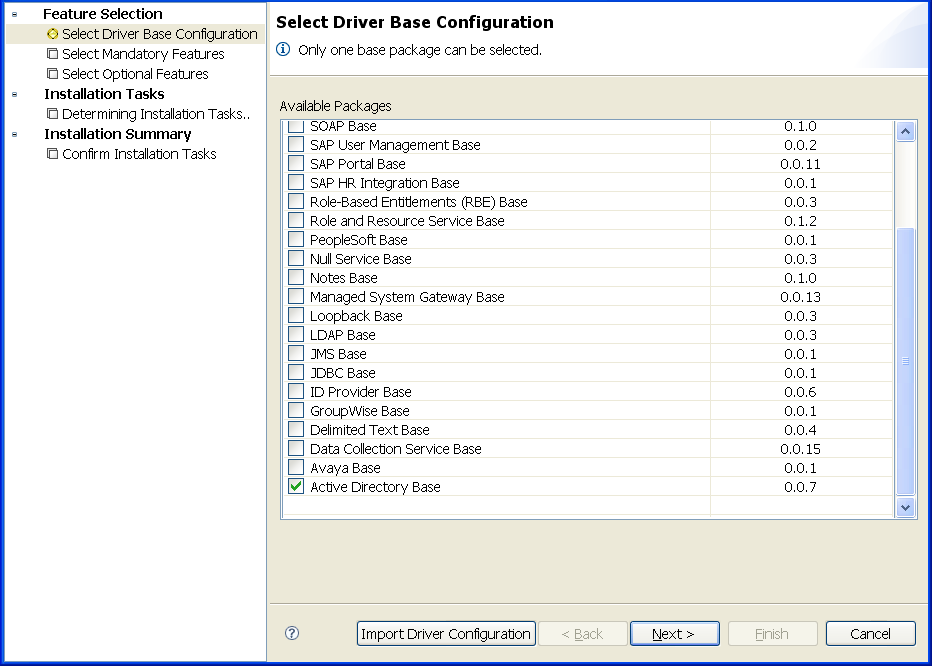Tick the Delimited Text Base checkbox

click(296, 429)
